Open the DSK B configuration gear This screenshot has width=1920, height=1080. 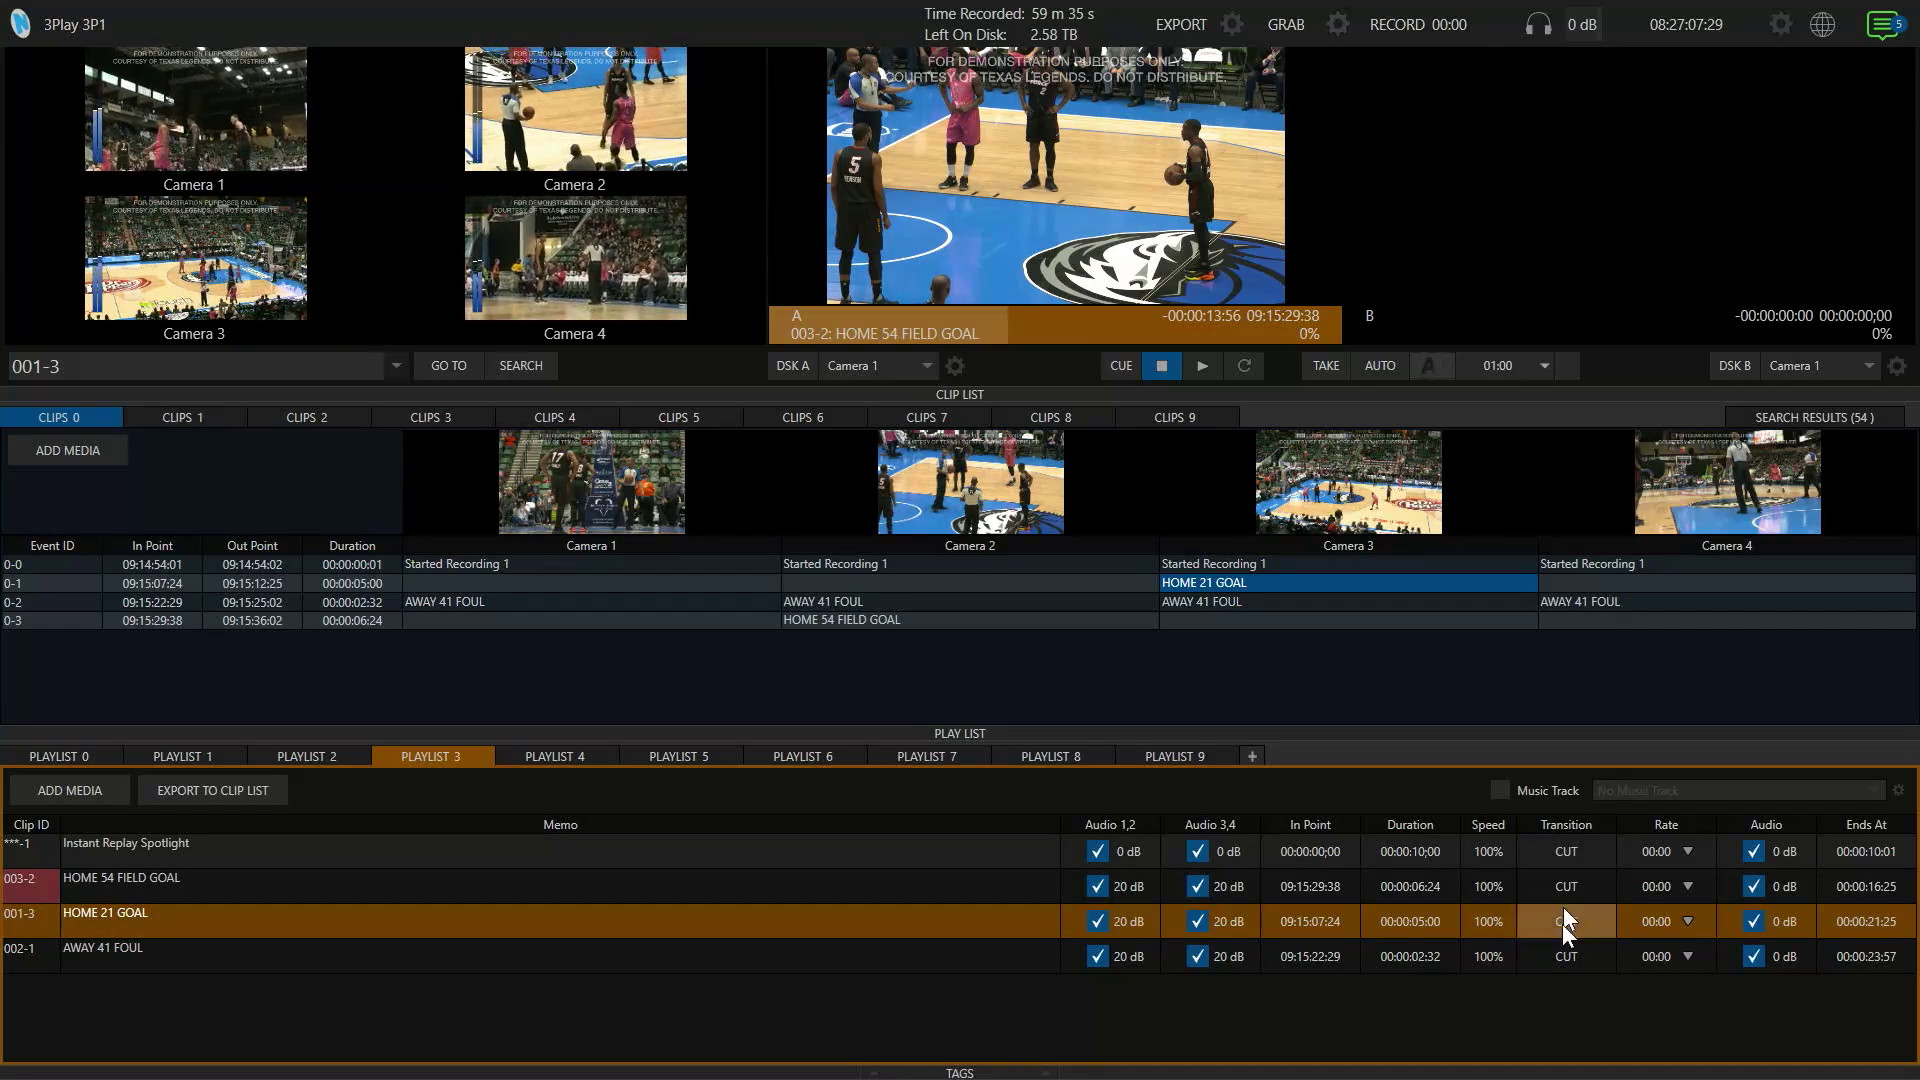1897,366
